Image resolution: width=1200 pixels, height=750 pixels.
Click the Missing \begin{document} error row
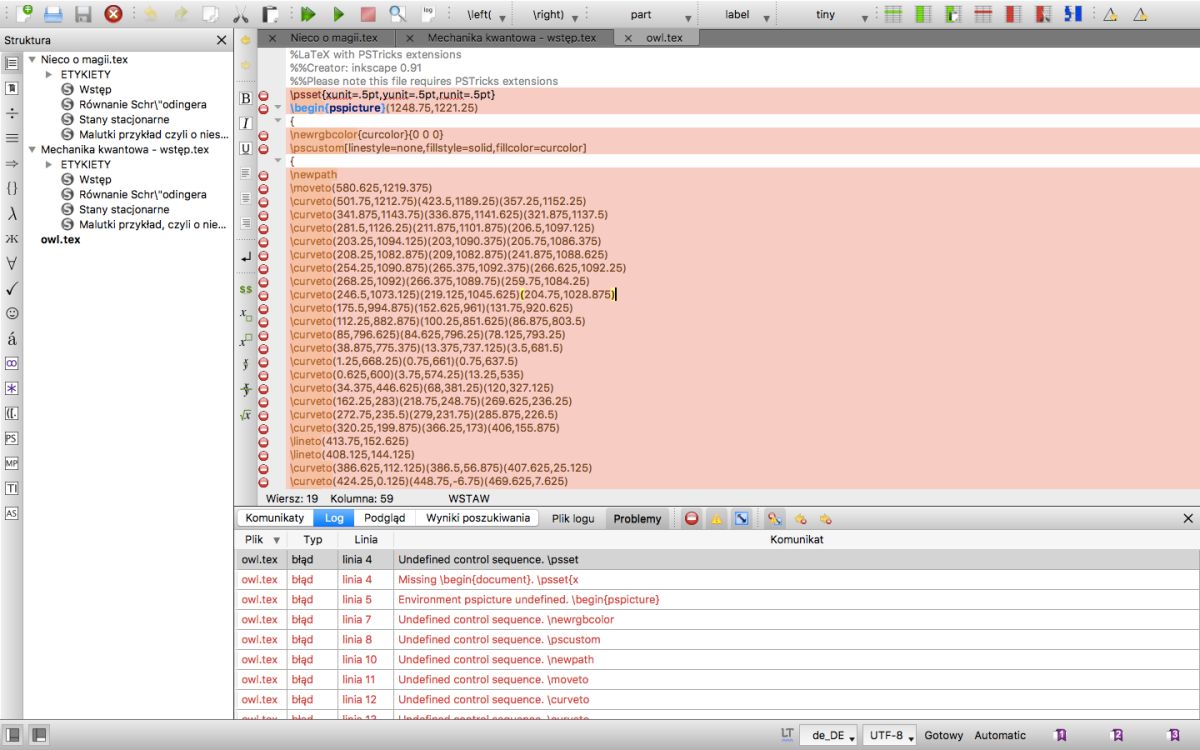coord(717,579)
